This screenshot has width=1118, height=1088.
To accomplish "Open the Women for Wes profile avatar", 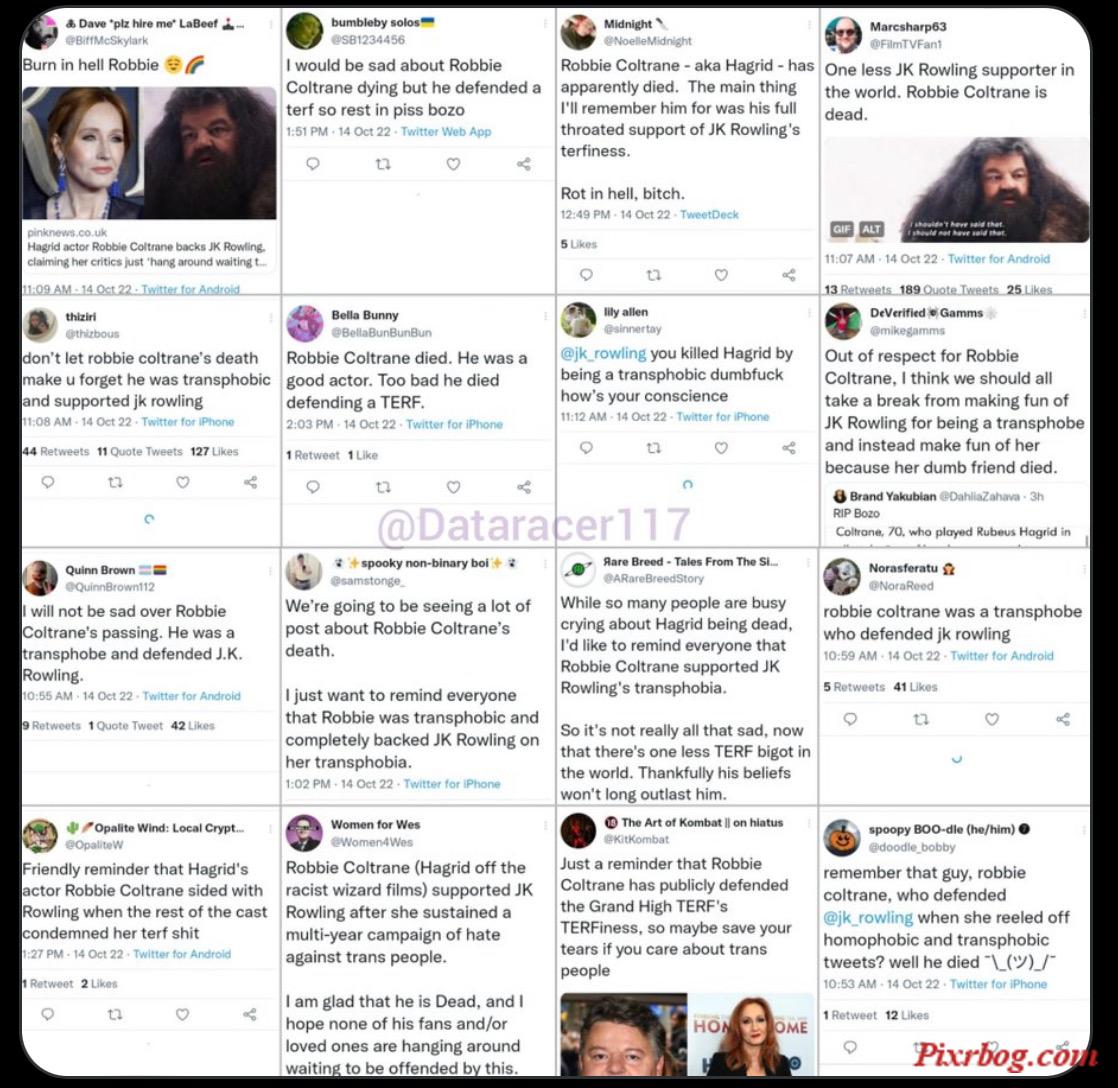I will (x=304, y=833).
